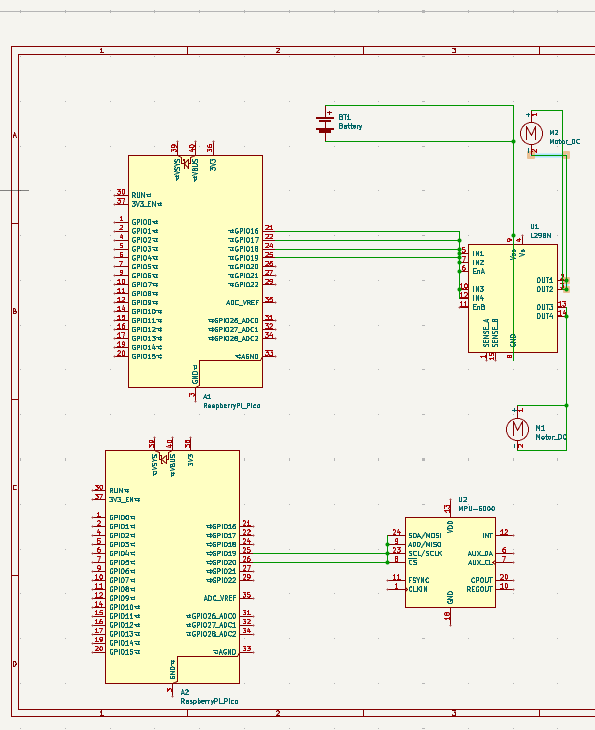Screen dimensions: 595x730
Task: Select the GND pin label on L298N
Action: pos(513,340)
